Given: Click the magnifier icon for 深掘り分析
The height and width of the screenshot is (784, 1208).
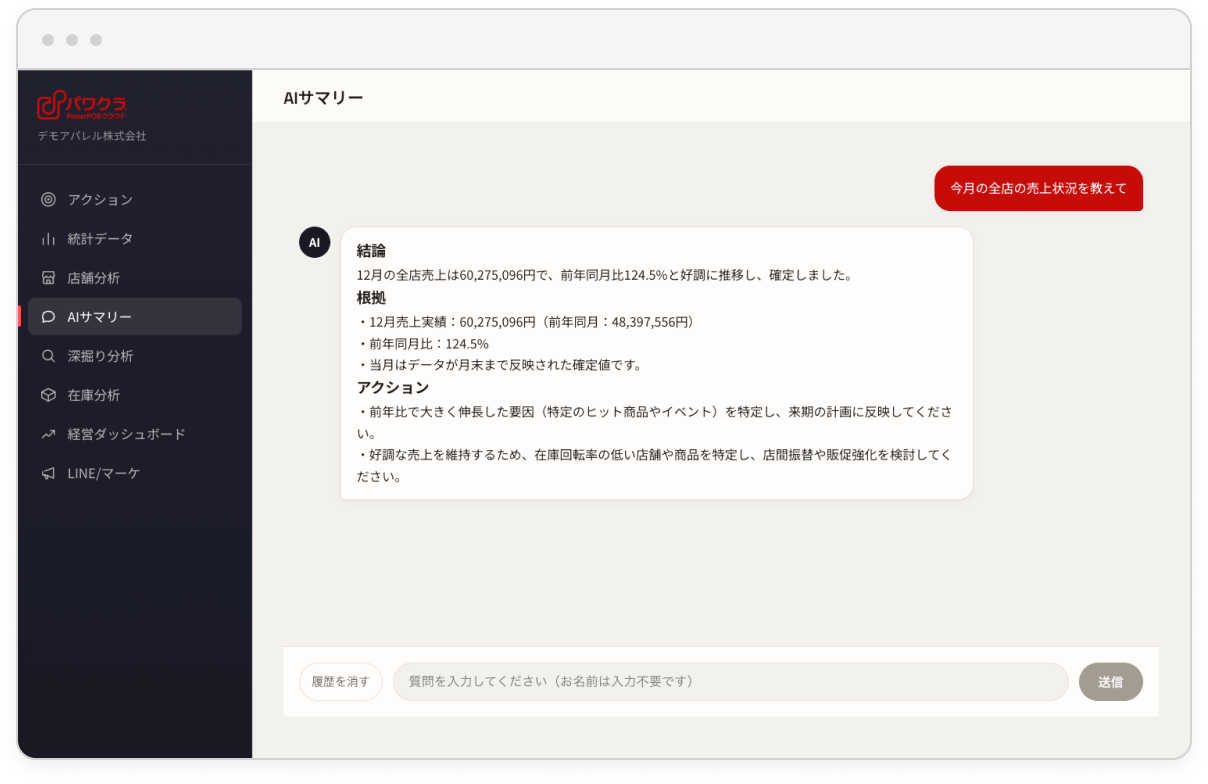Looking at the screenshot, I should [x=48, y=355].
